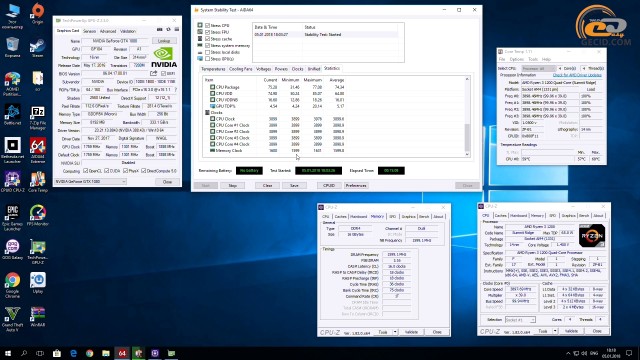Click the GPU name field in GPU-Z

coord(115,41)
